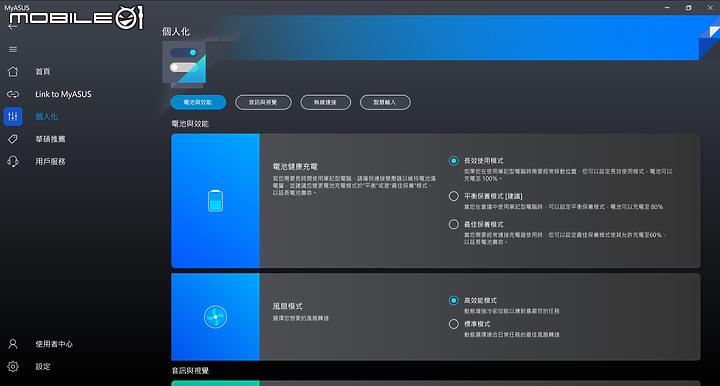Viewport: 720px width, 386px height.
Task: Open the 設定 gear icon
Action: [13, 366]
